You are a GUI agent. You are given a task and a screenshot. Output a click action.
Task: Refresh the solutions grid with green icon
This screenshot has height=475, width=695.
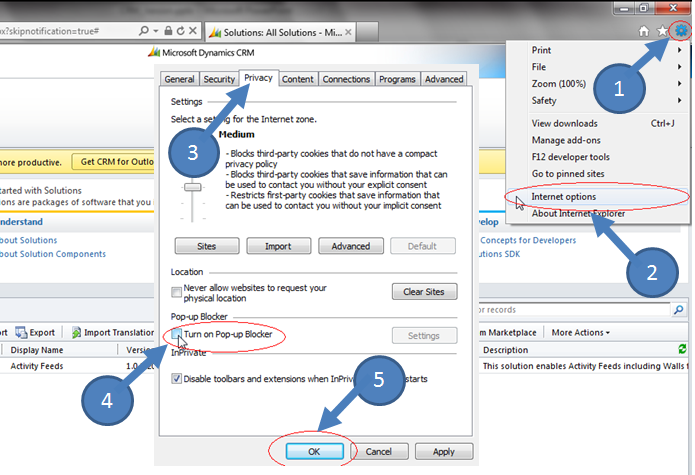[x=682, y=349]
